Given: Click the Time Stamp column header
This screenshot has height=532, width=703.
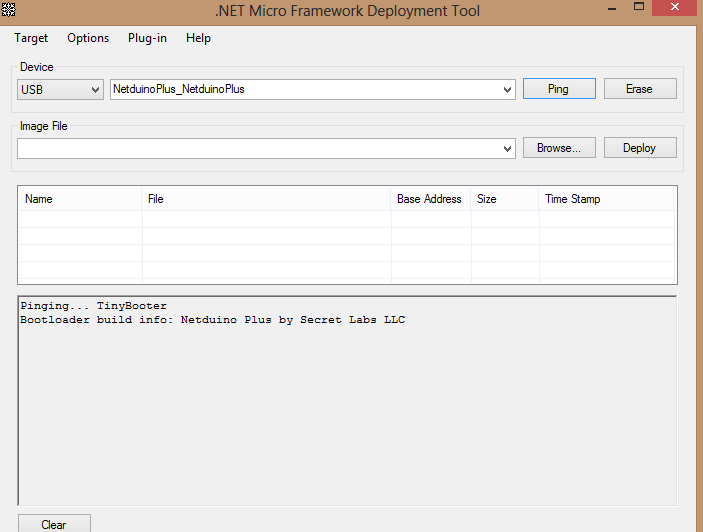Looking at the screenshot, I should coord(606,199).
